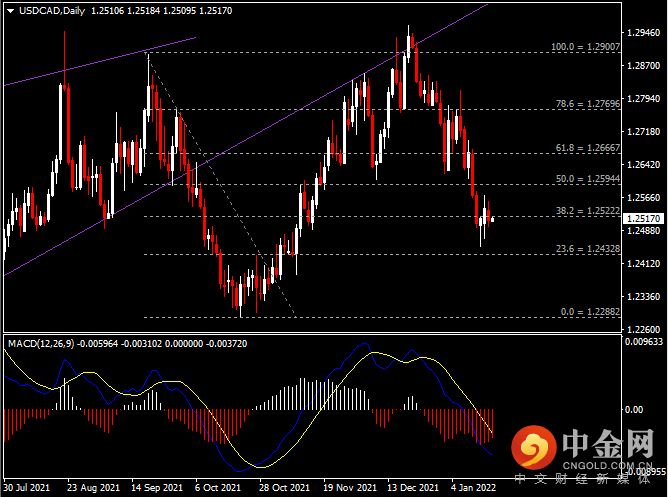The image size is (668, 497).
Task: Click the 38.2 Fibonacci level label
Action: pyautogui.click(x=587, y=211)
